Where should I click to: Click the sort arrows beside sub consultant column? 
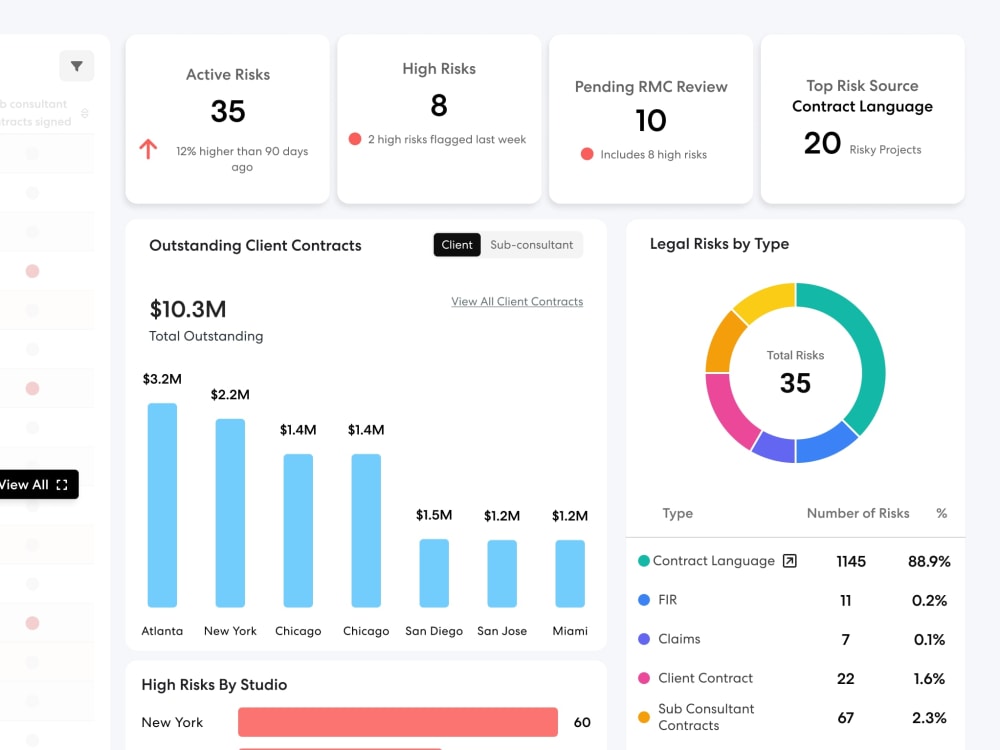[85, 113]
